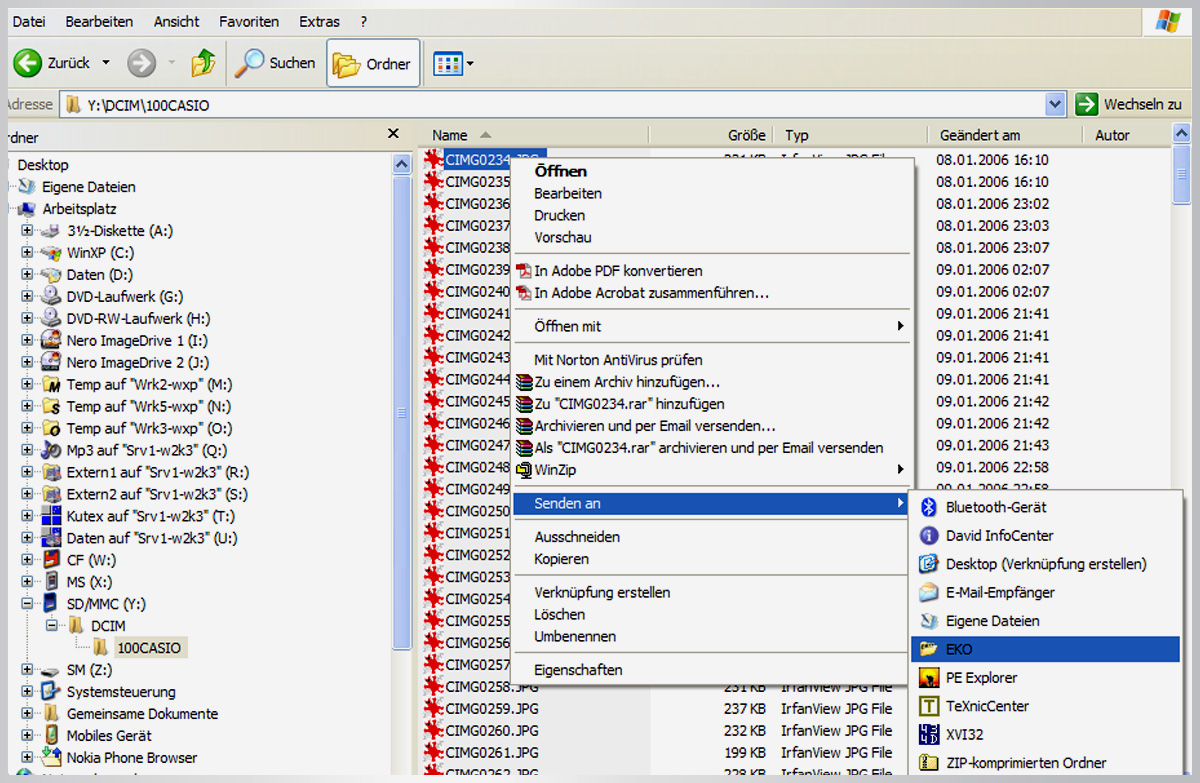Screen dimensions: 1200x783
Task: Choose Löschen in the context menu
Action: (712, 615)
